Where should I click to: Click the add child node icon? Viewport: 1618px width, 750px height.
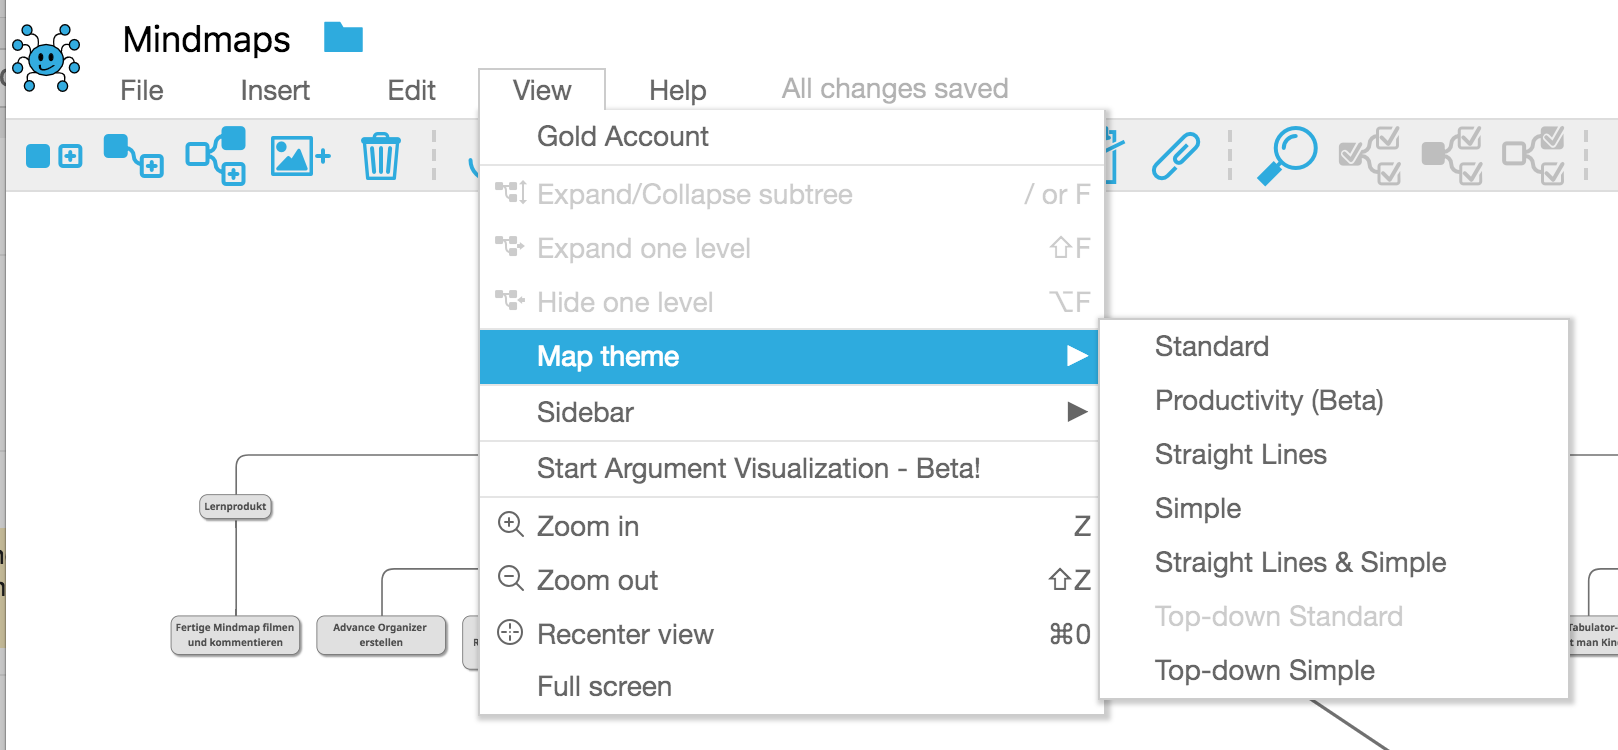click(133, 156)
